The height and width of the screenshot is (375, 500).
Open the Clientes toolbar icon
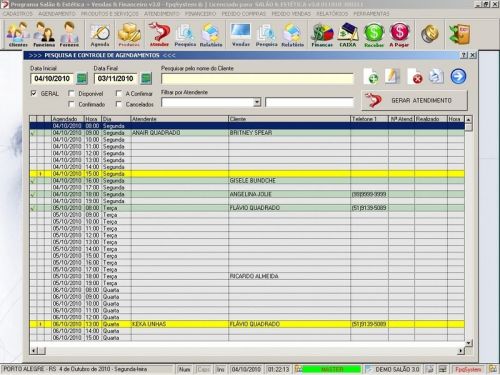(x=18, y=34)
